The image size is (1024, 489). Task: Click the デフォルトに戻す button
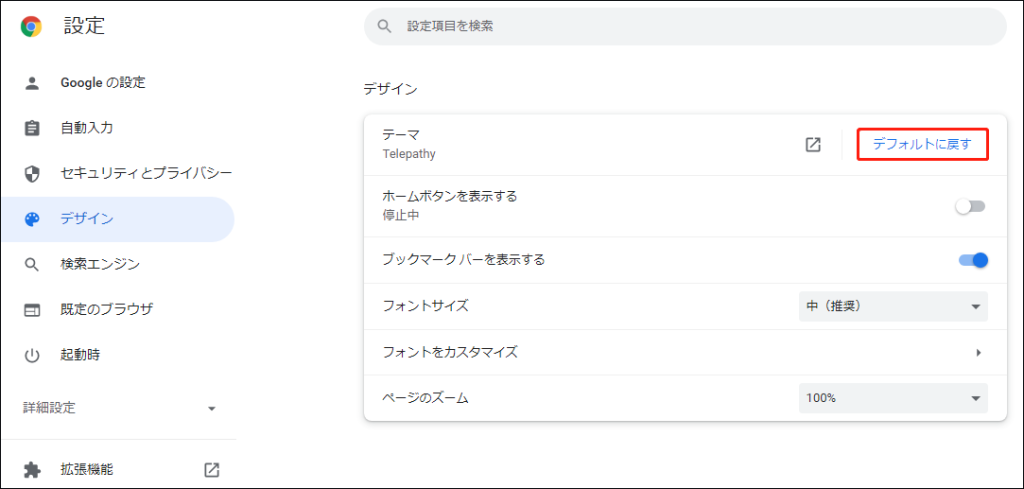pos(922,145)
